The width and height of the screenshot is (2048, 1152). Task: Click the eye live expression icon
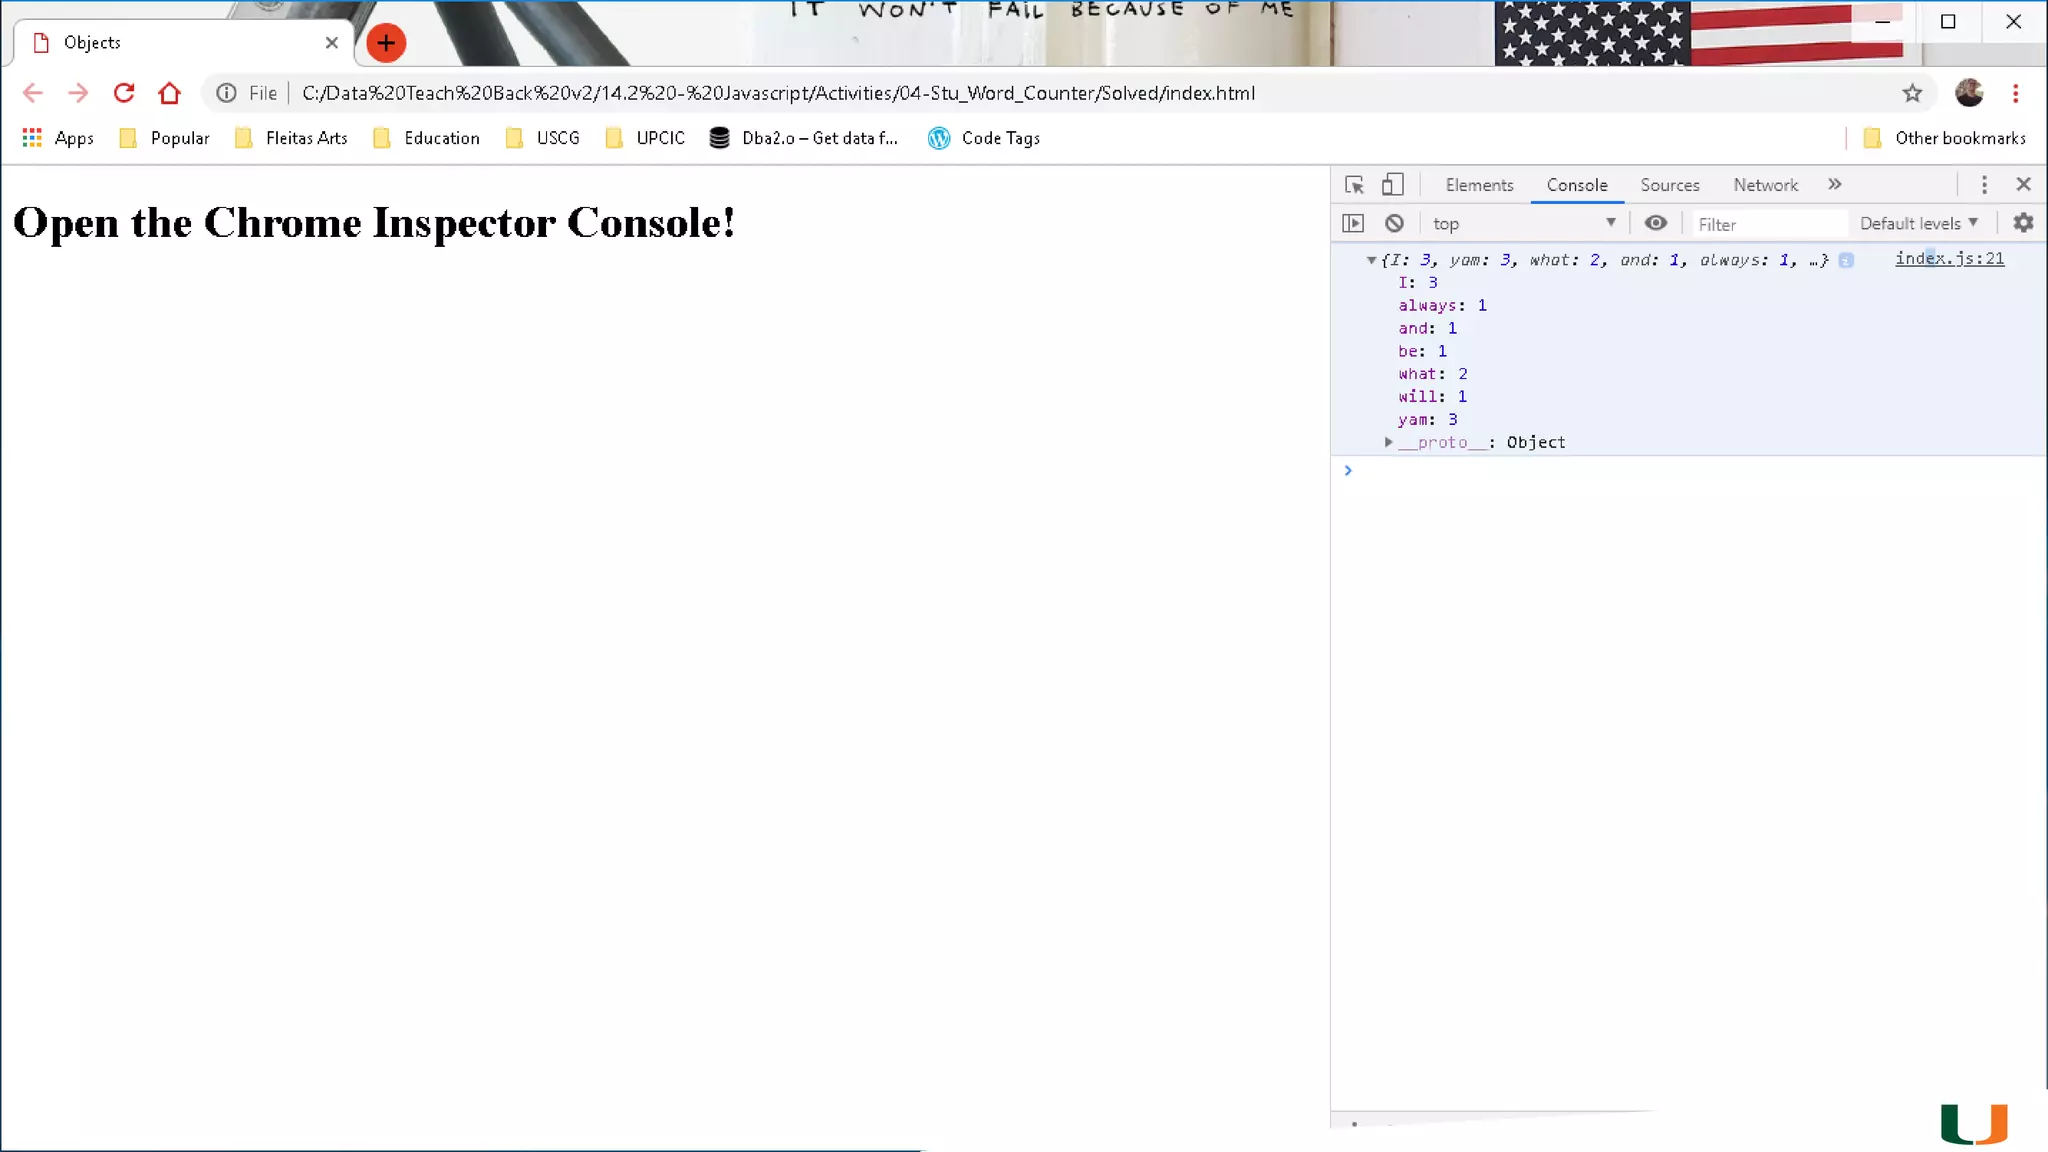[1655, 223]
